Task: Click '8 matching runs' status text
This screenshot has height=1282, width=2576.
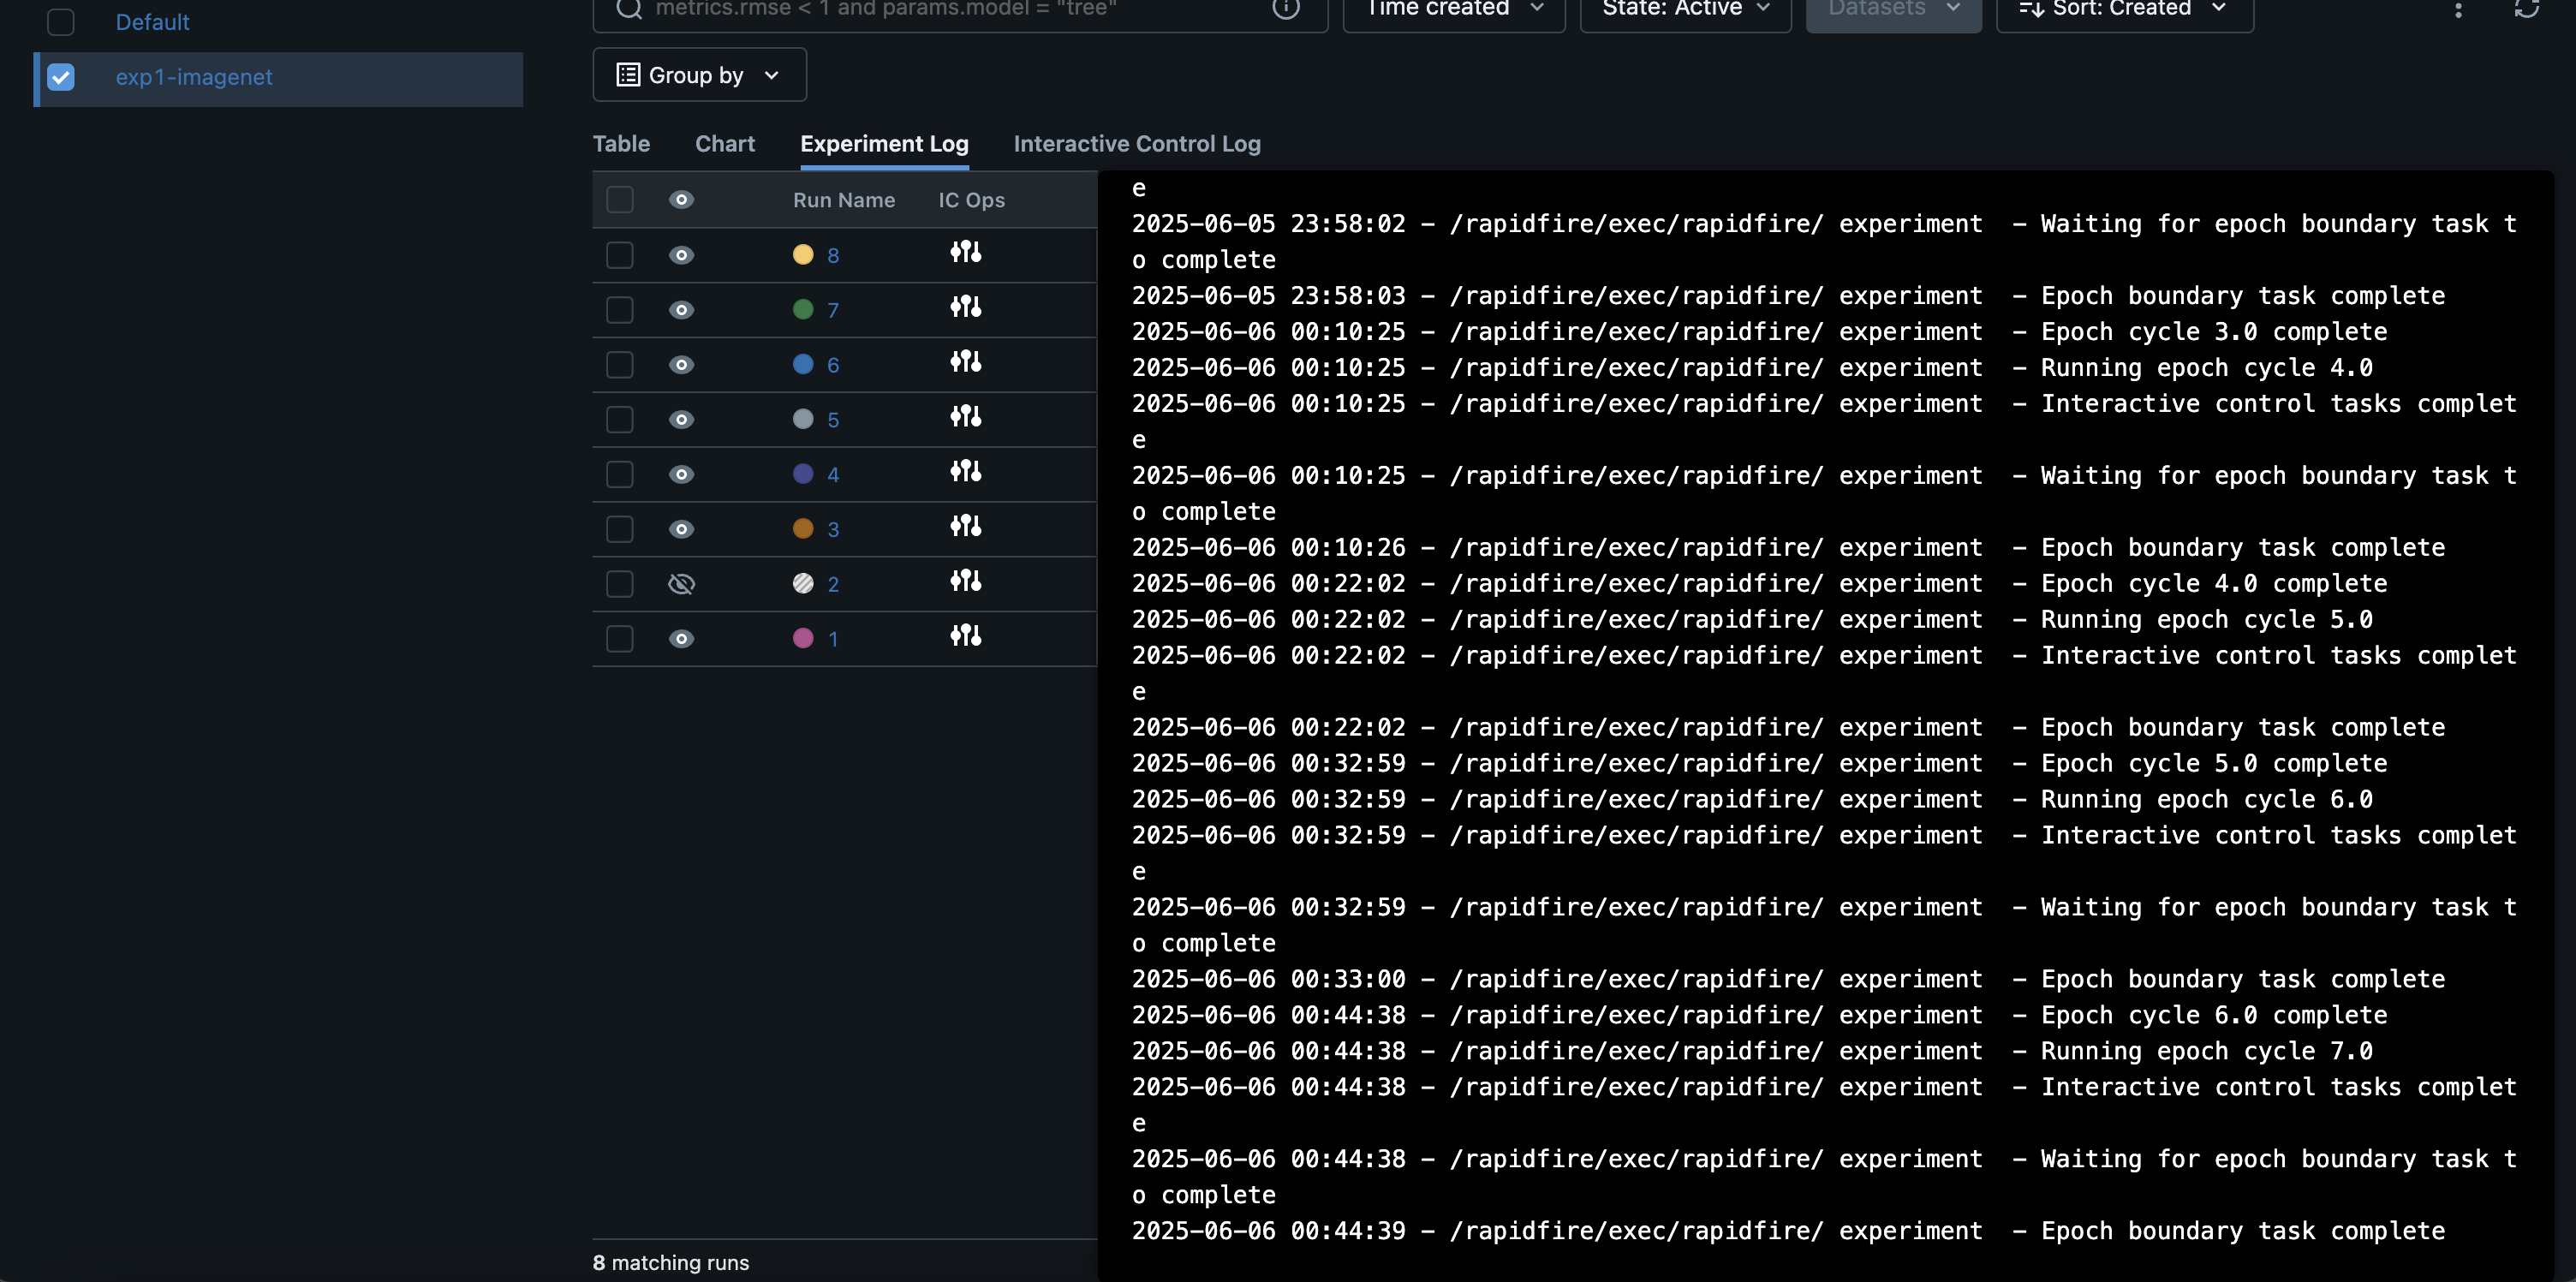Action: tap(671, 1263)
